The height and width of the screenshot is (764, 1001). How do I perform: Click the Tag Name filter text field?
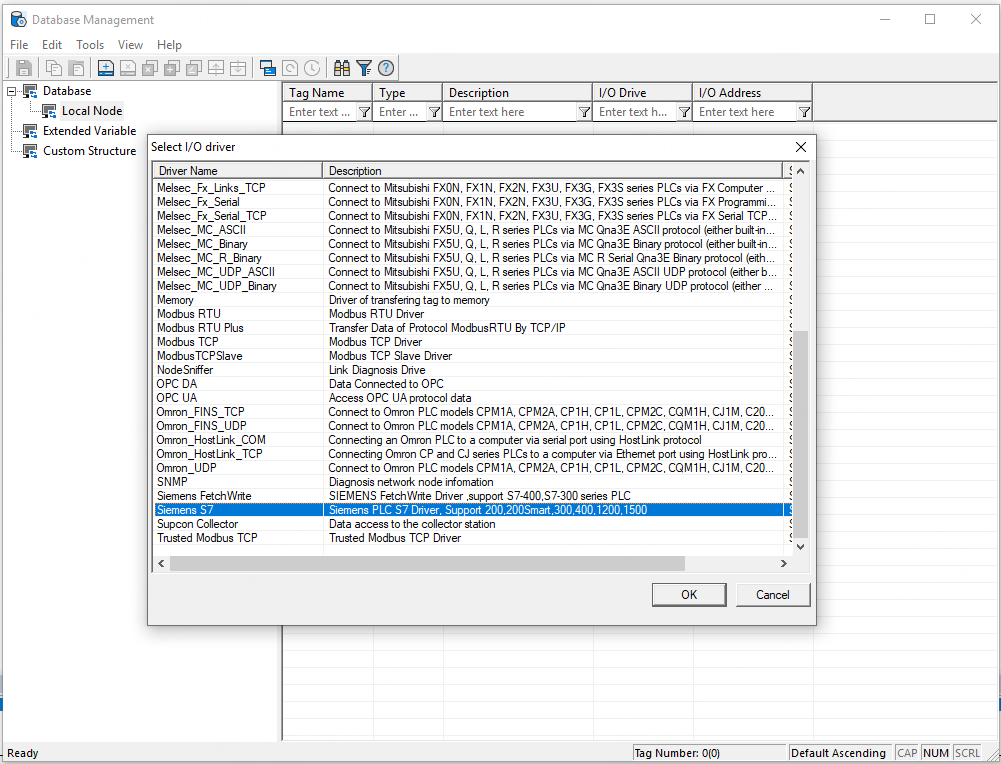coord(320,112)
